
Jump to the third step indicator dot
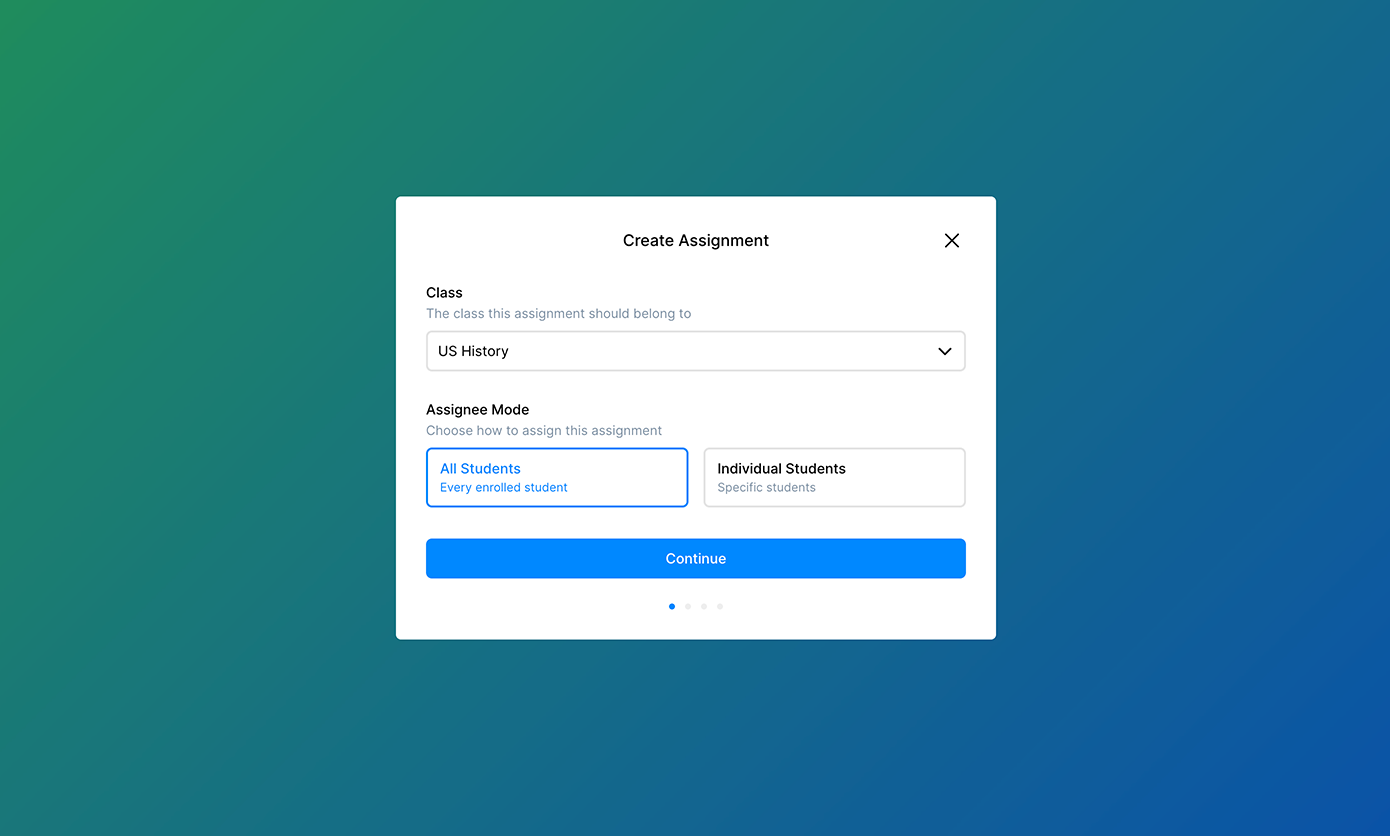704,606
